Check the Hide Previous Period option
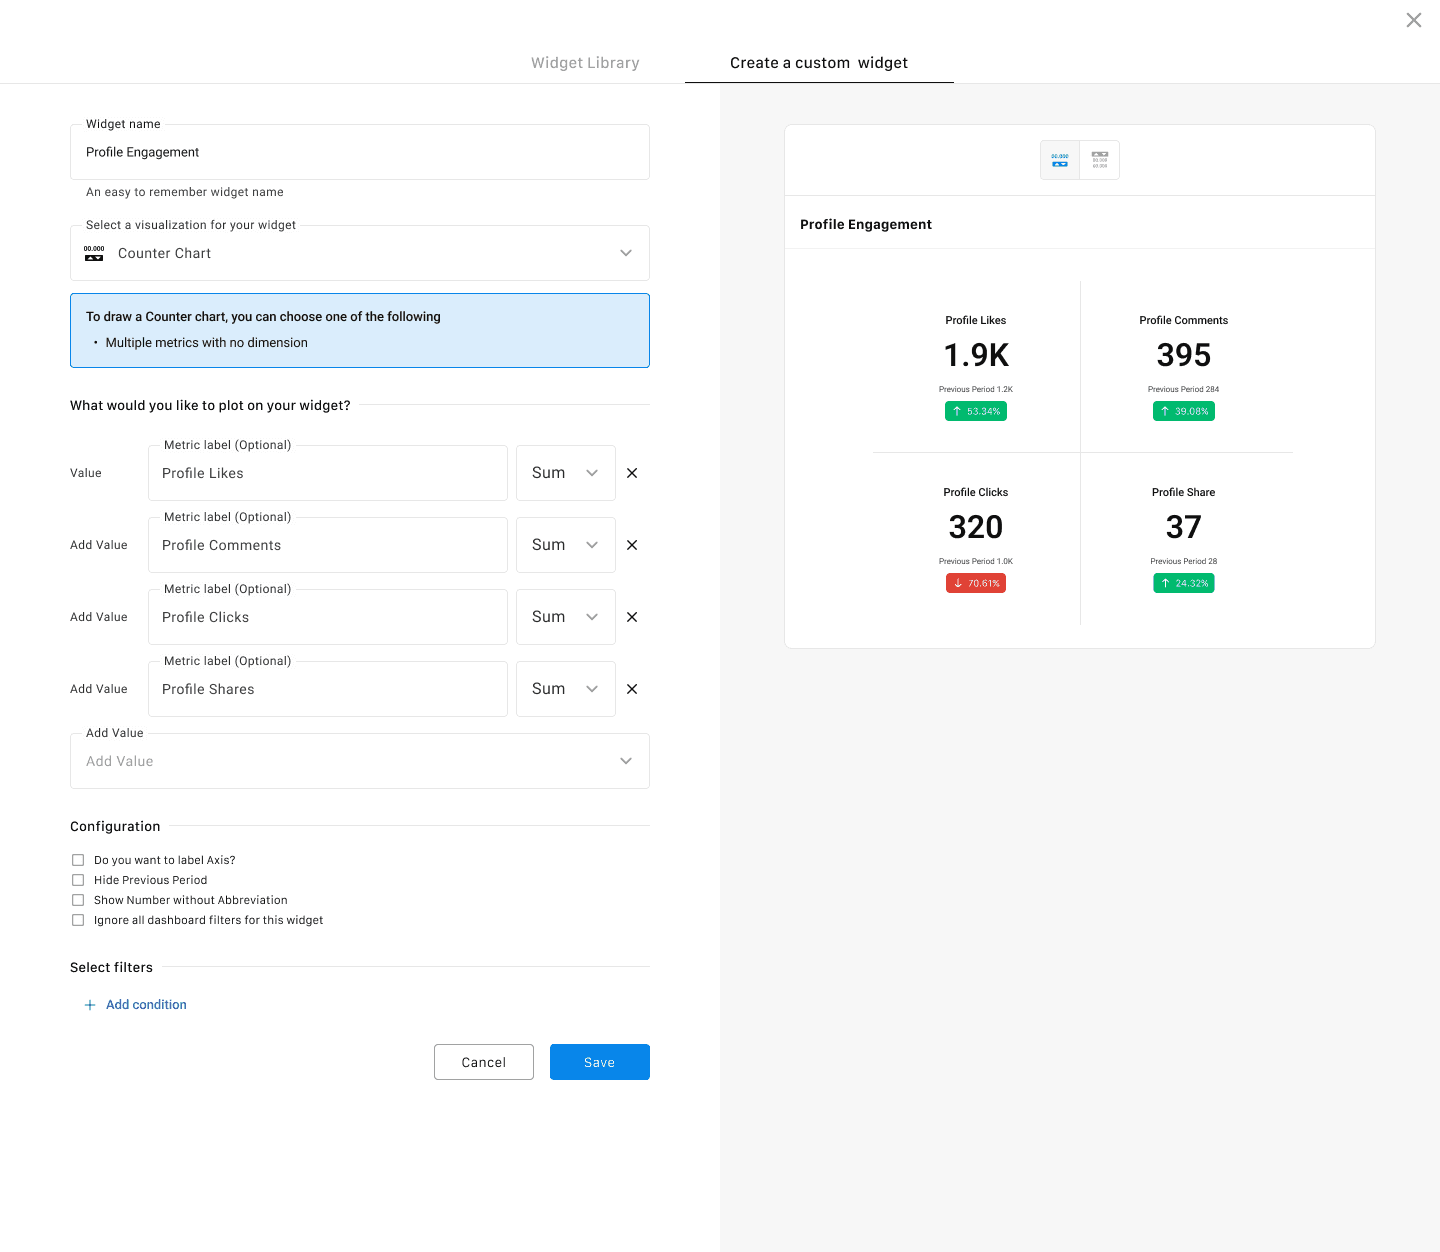This screenshot has height=1252, width=1440. [78, 880]
